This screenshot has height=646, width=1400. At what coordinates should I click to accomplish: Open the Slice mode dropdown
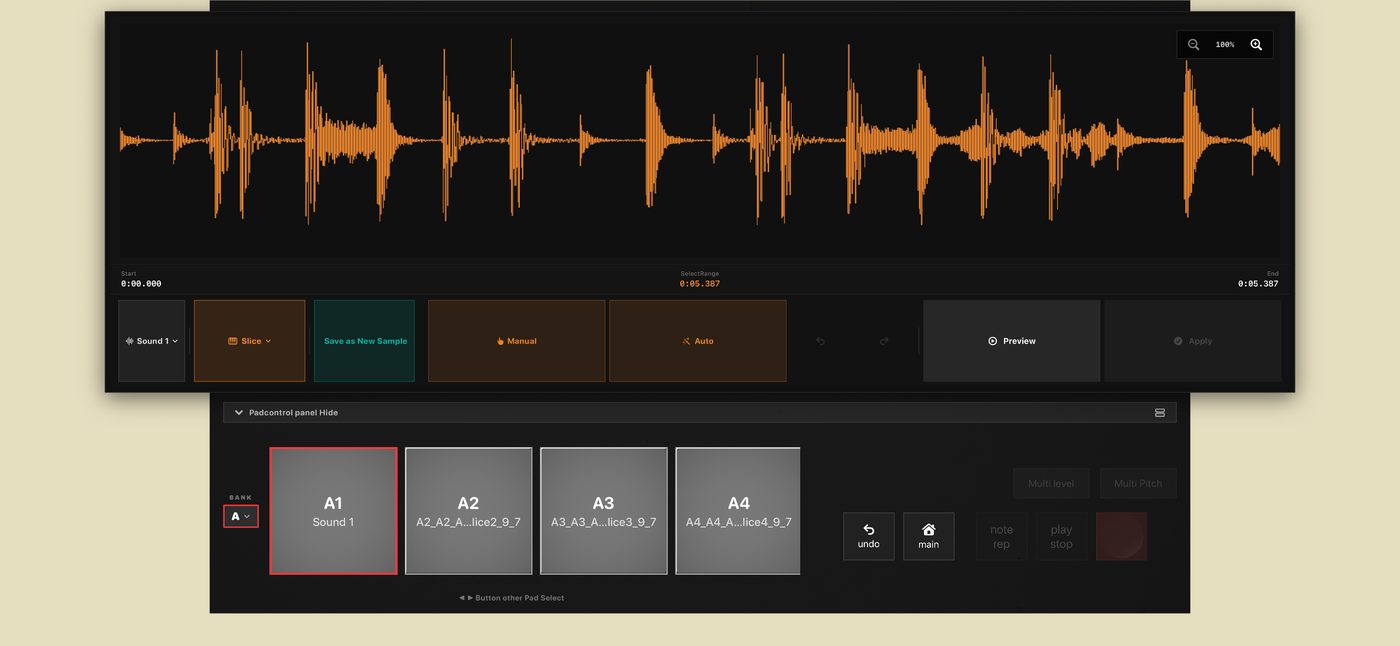(x=249, y=341)
